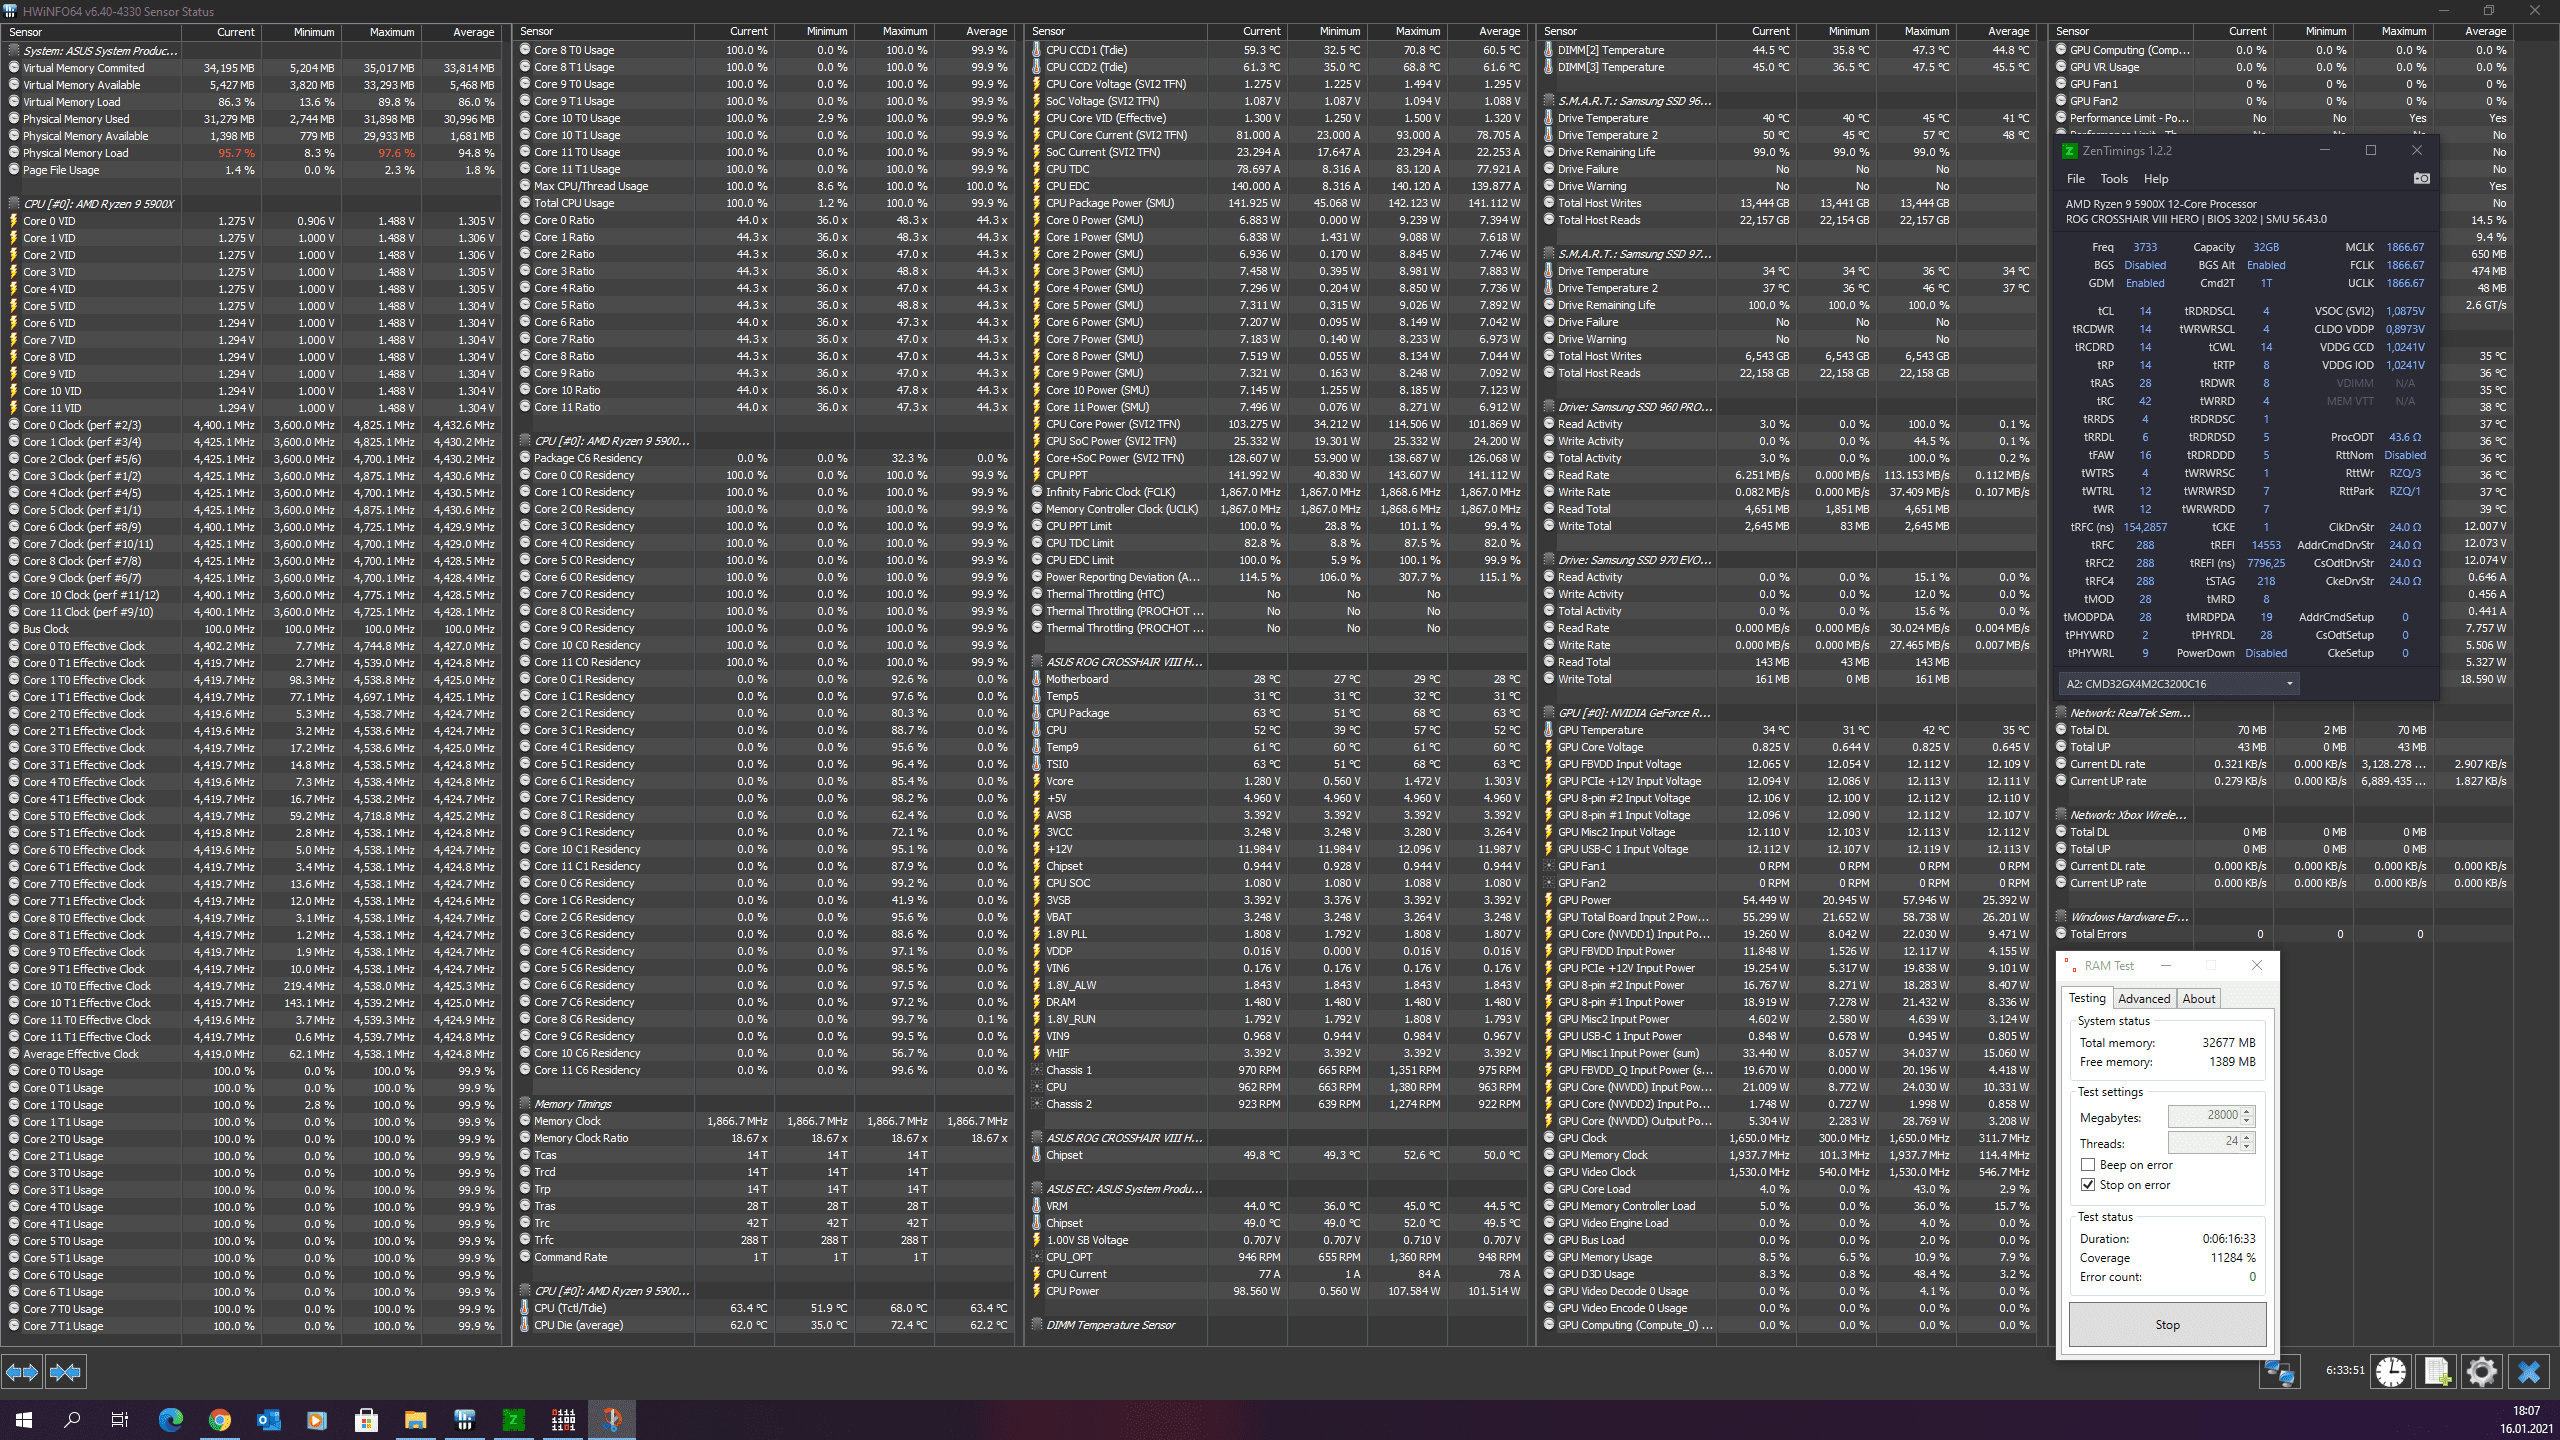Image resolution: width=2560 pixels, height=1440 pixels.
Task: Select the Physical Memory Load sensor row
Action: coord(76,153)
